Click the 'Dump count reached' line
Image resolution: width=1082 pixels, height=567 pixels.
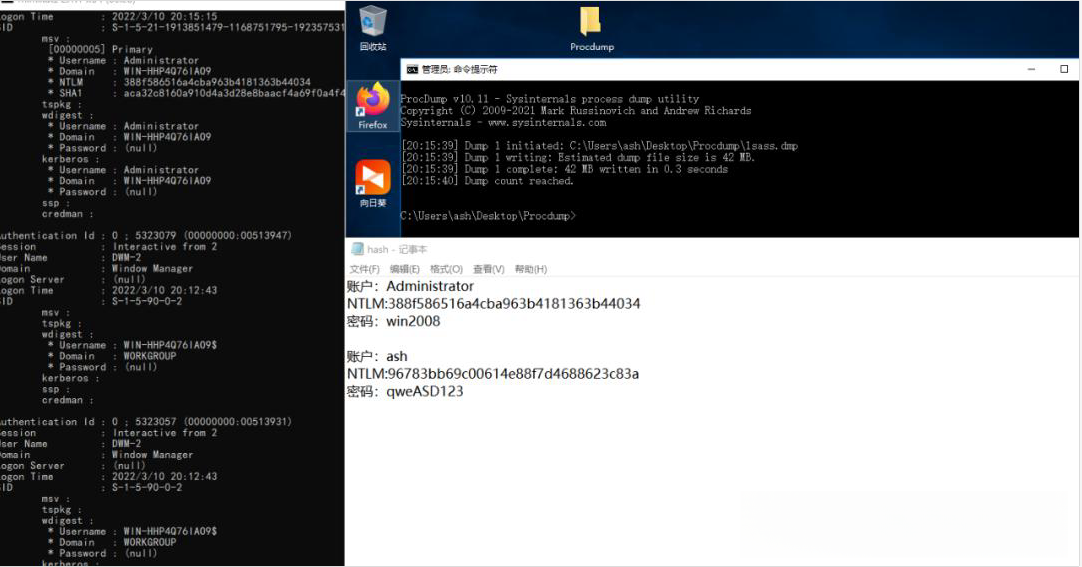click(x=487, y=181)
